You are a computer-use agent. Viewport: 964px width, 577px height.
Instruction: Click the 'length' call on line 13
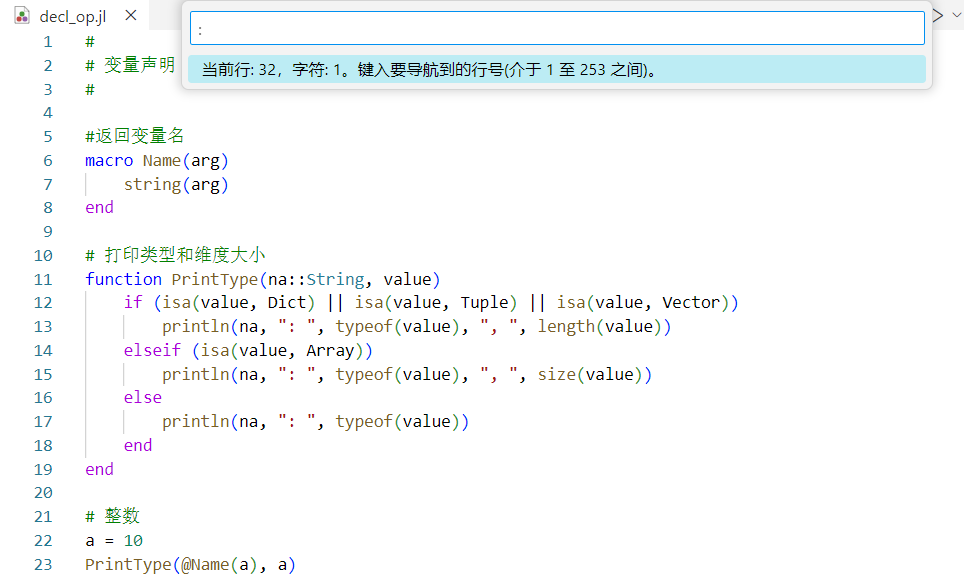pyautogui.click(x=566, y=326)
